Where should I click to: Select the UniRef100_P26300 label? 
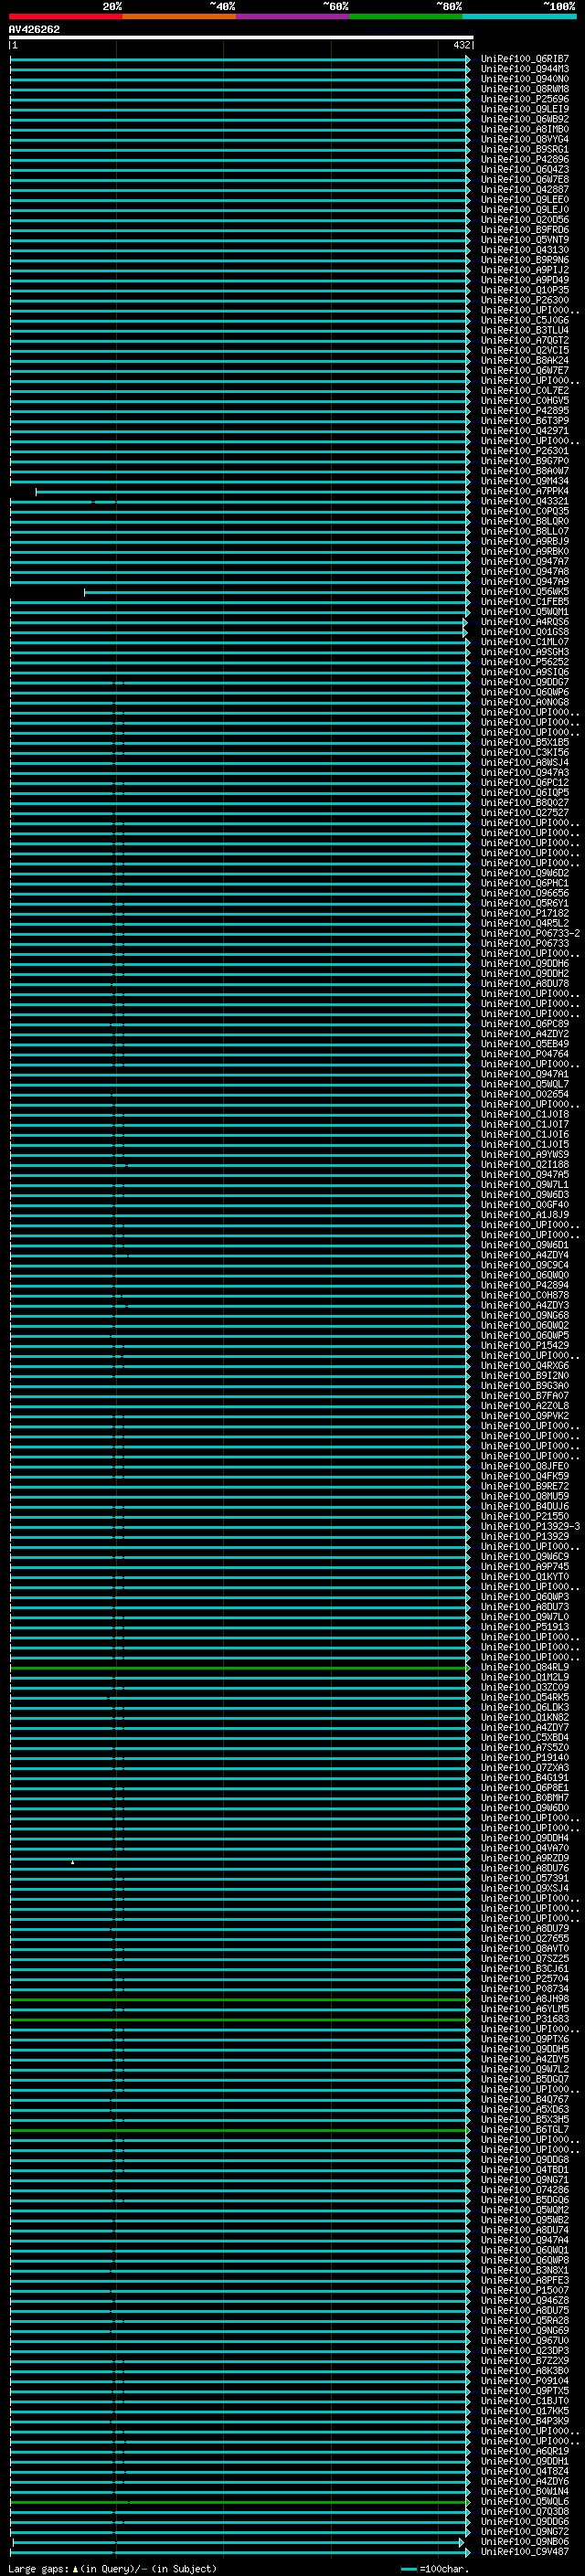(x=524, y=300)
